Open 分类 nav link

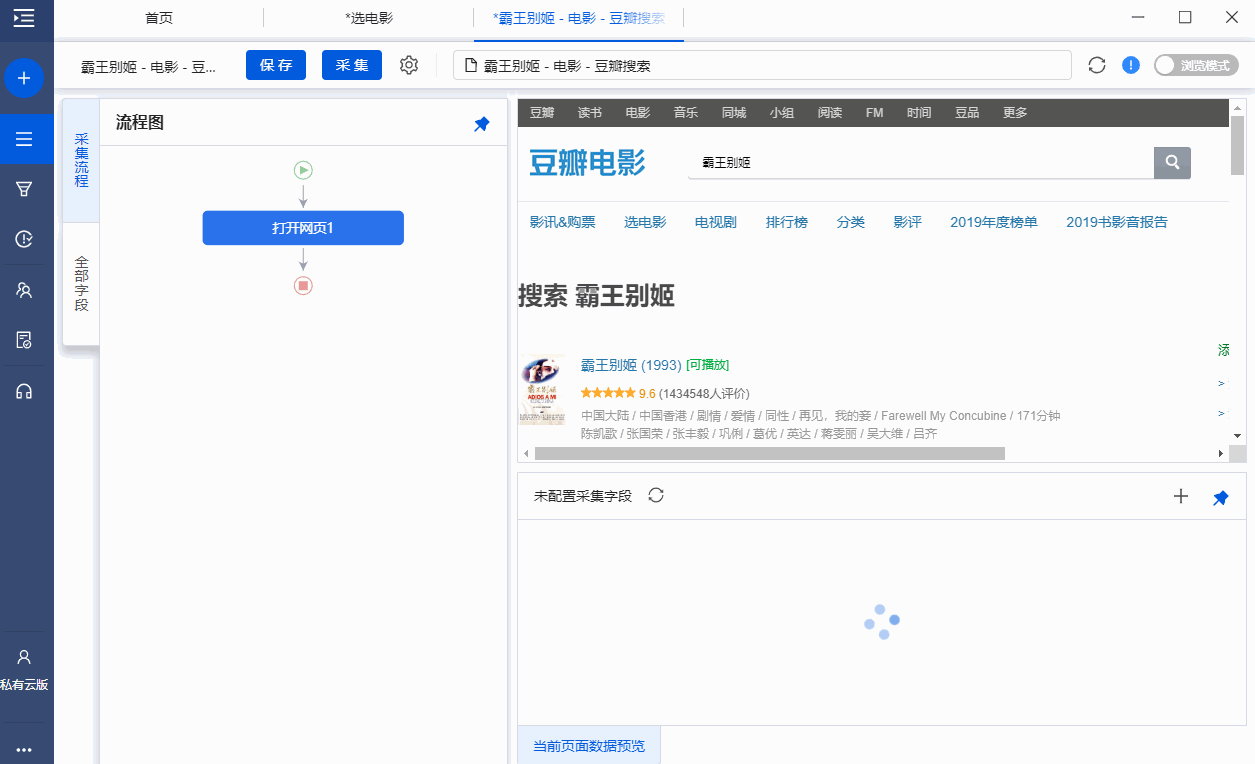click(x=851, y=222)
